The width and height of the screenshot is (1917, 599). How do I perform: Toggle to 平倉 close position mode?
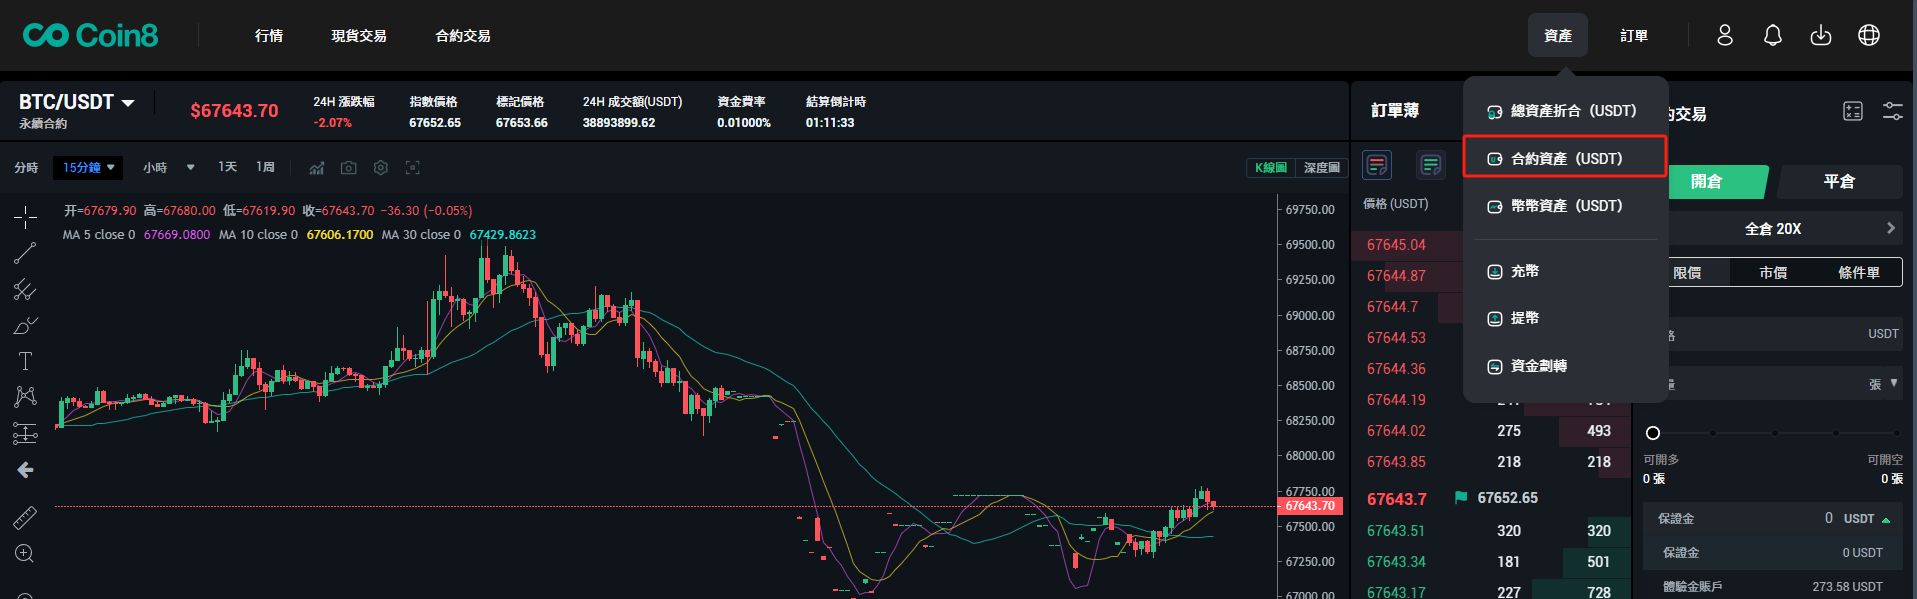click(x=1838, y=182)
